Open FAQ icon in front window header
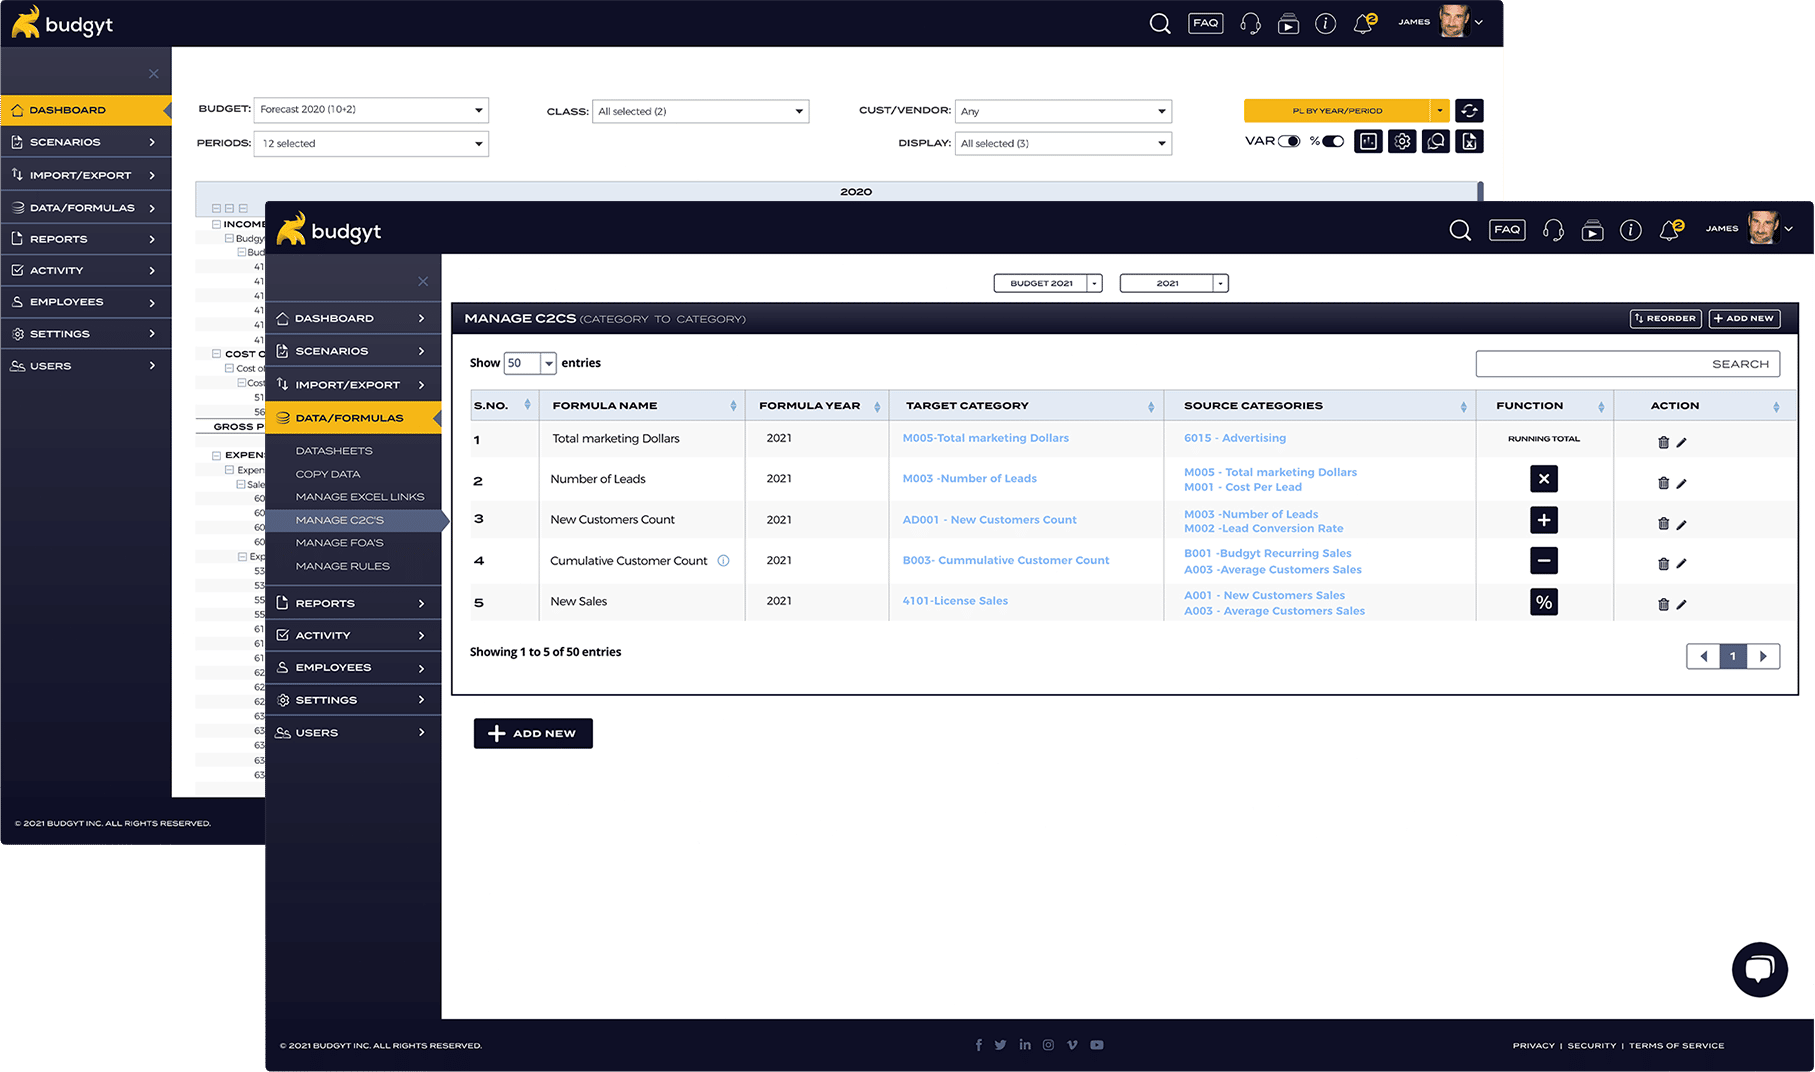The image size is (1815, 1072). (1507, 230)
